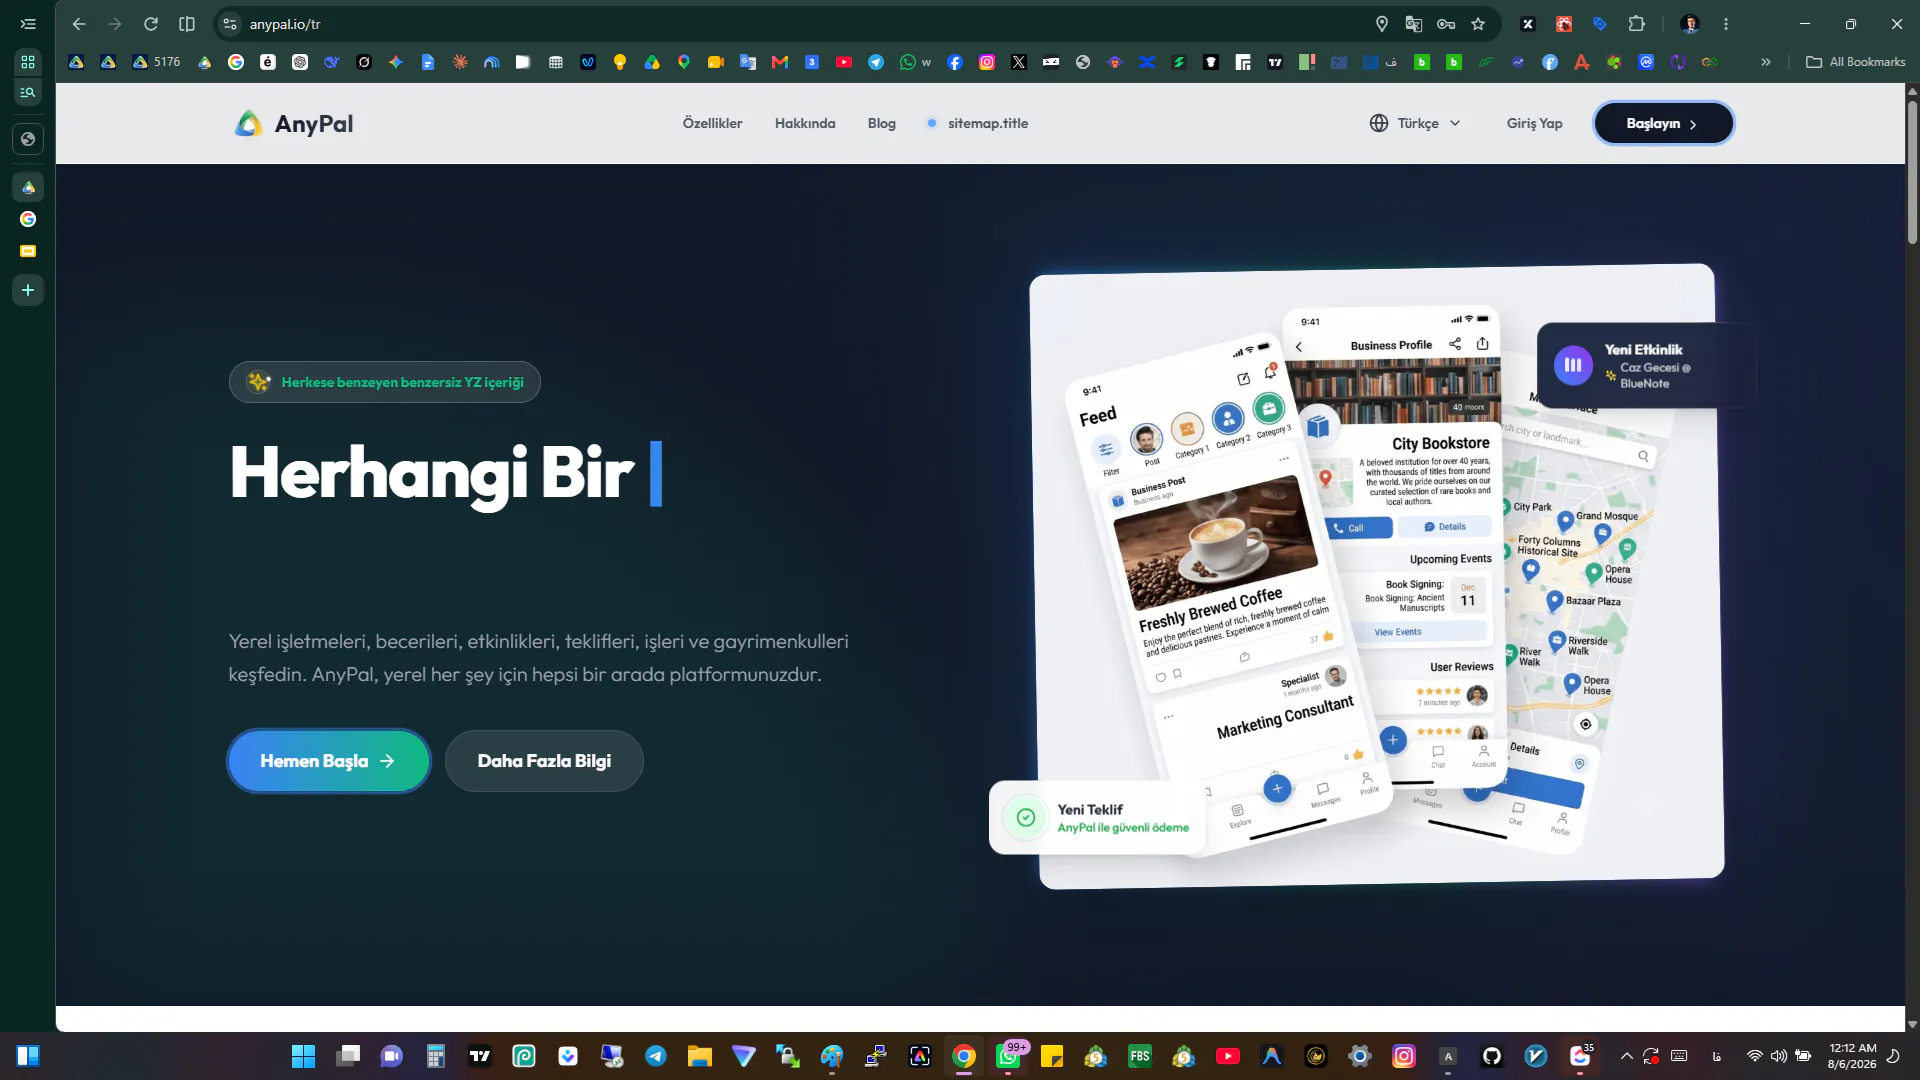
Task: Open the Facebook bookmark in bookmarks bar
Action: (955, 62)
